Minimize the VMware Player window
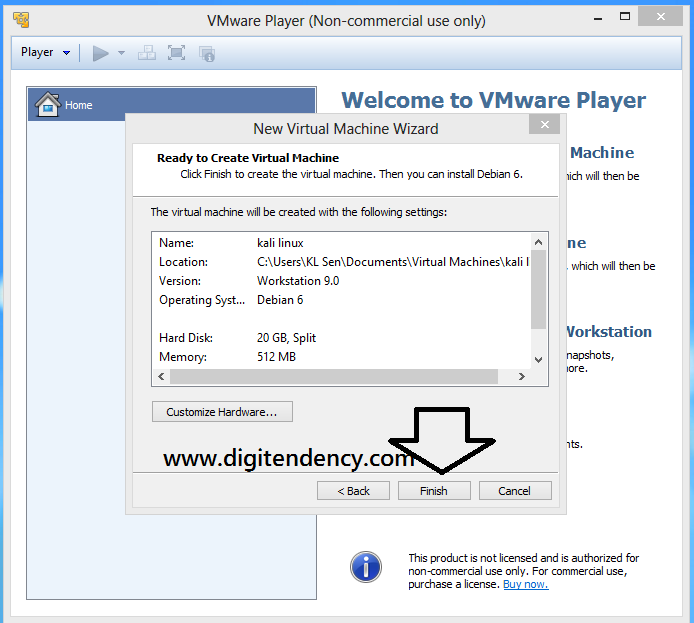The image size is (694, 623). tap(598, 19)
